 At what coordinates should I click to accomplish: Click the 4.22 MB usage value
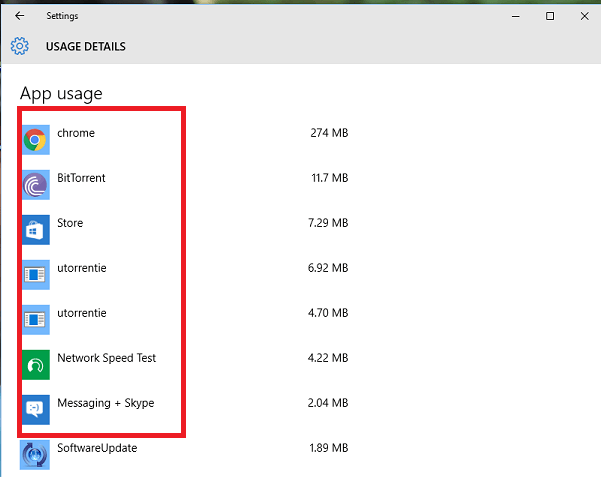[x=328, y=358]
